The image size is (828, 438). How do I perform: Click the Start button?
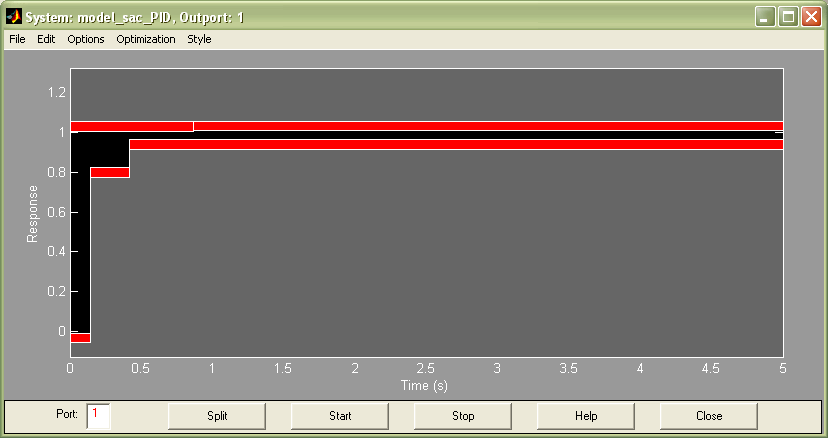tap(340, 416)
